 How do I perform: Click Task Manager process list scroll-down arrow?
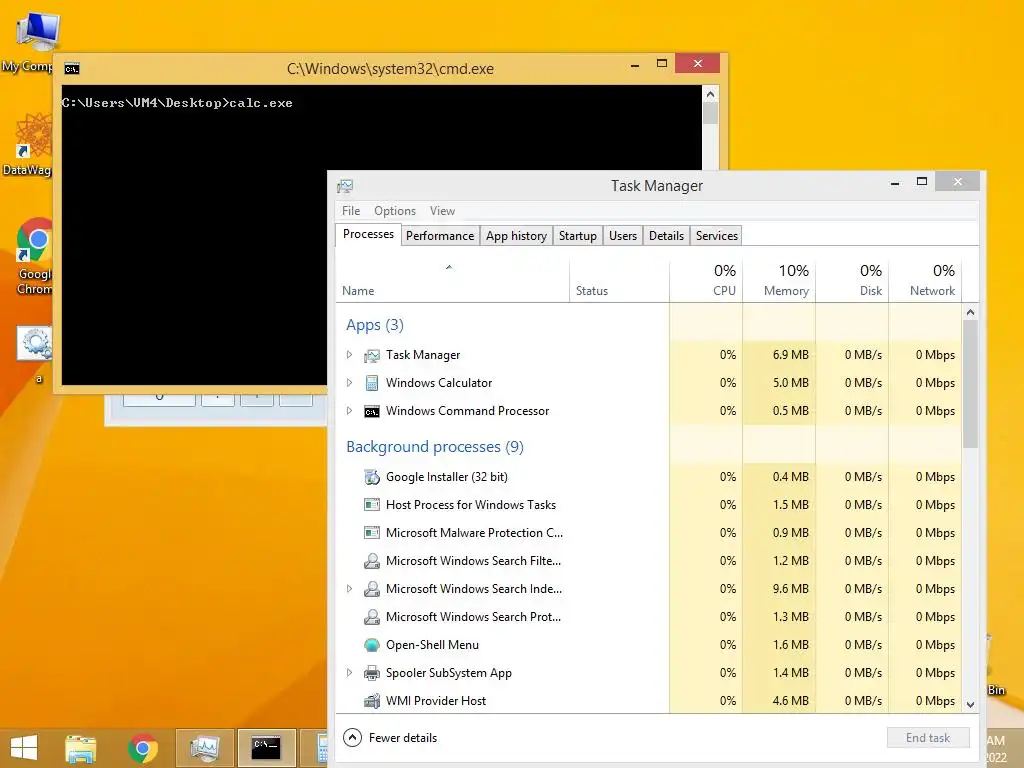pyautogui.click(x=970, y=705)
